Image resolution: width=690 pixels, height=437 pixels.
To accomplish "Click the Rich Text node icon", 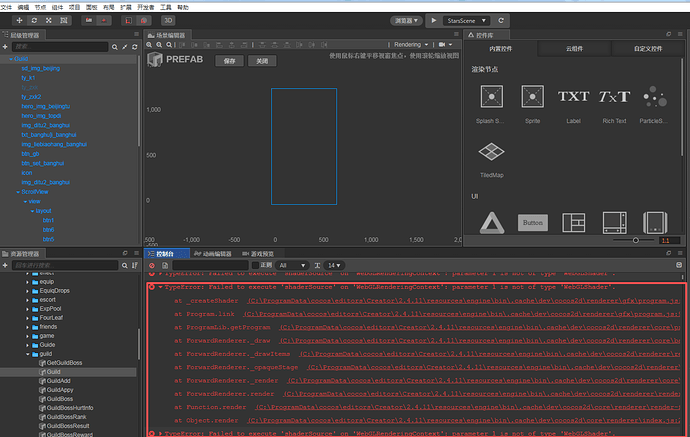I will (x=614, y=96).
